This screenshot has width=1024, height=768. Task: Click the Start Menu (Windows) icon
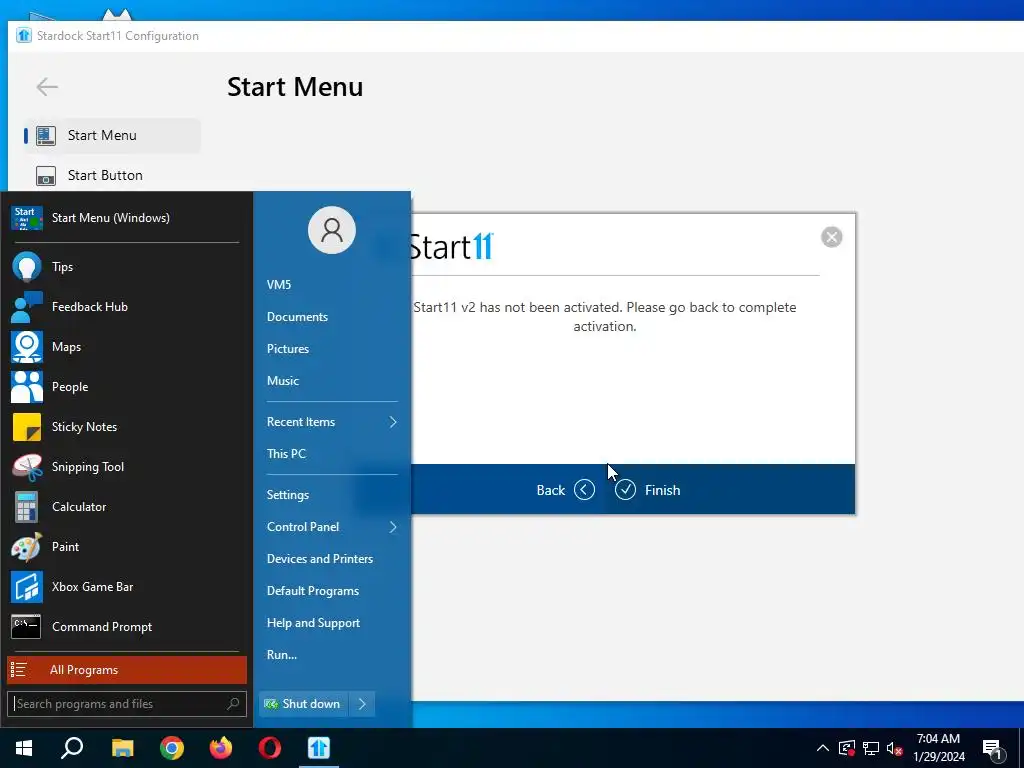(x=27, y=218)
